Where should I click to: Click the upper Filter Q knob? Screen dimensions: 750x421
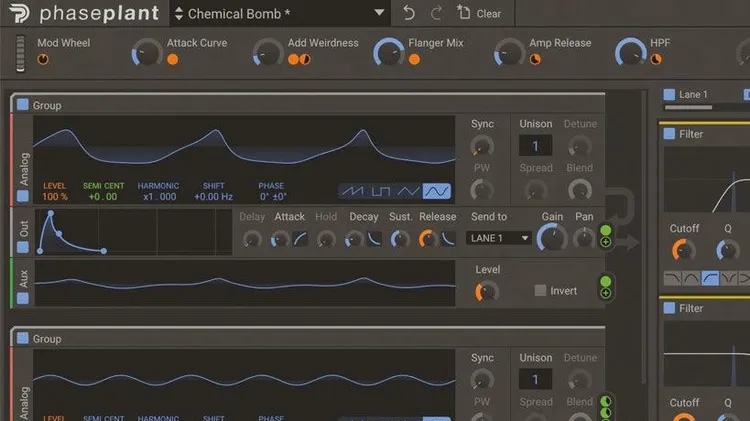[728, 250]
